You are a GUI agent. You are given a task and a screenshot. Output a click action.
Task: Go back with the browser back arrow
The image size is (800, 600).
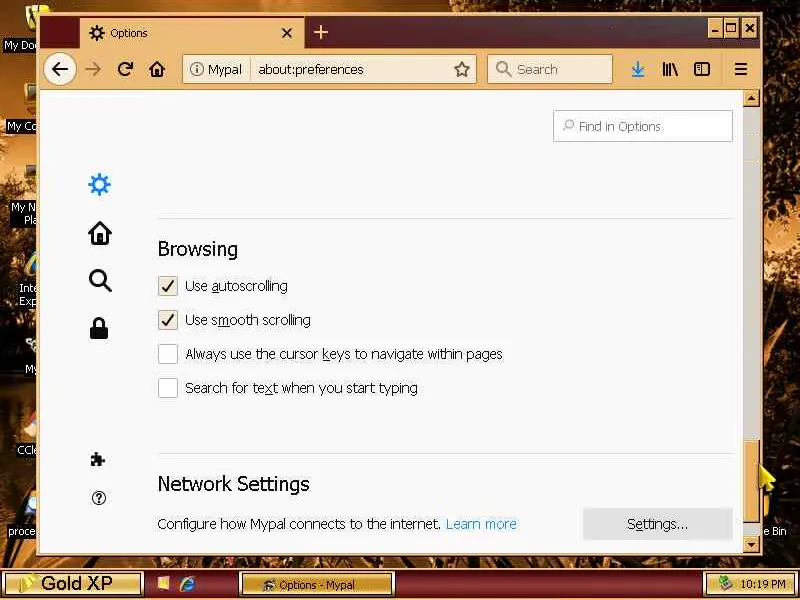(x=60, y=69)
